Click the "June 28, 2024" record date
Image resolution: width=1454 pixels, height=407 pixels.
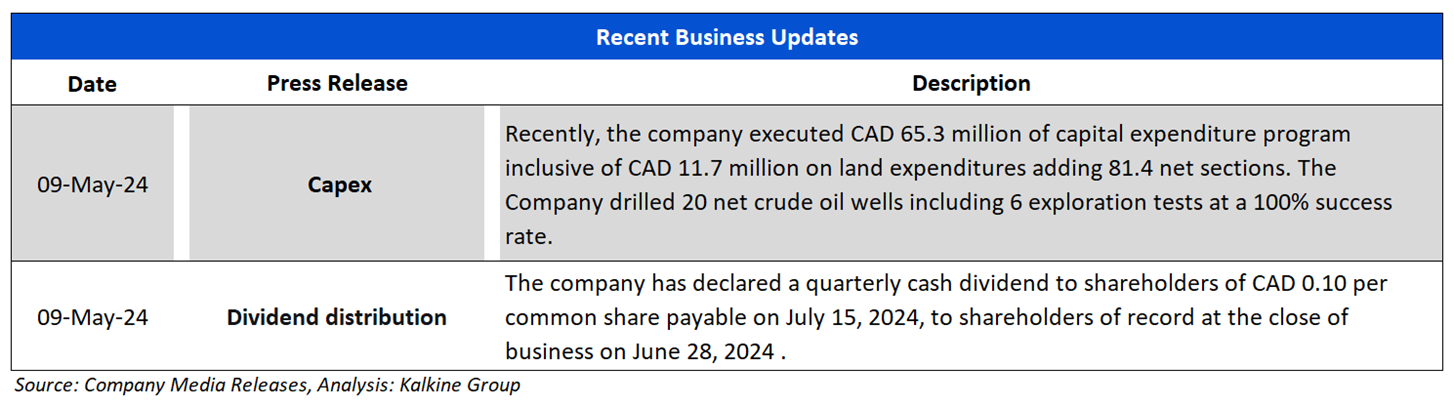pos(700,352)
